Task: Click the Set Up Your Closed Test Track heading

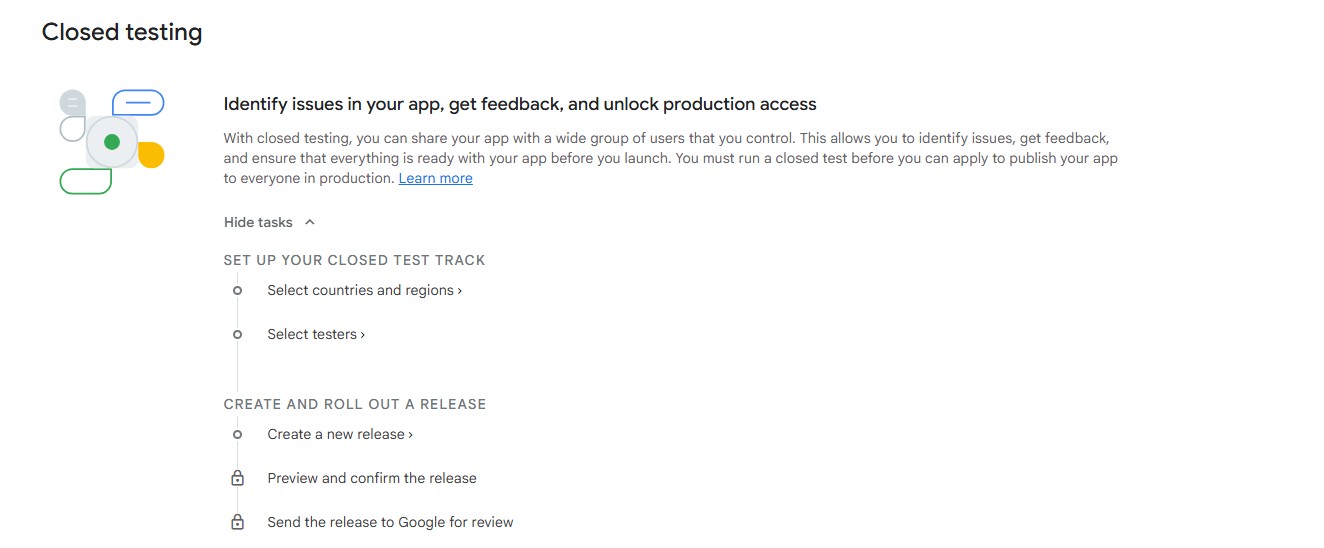Action: 354,260
